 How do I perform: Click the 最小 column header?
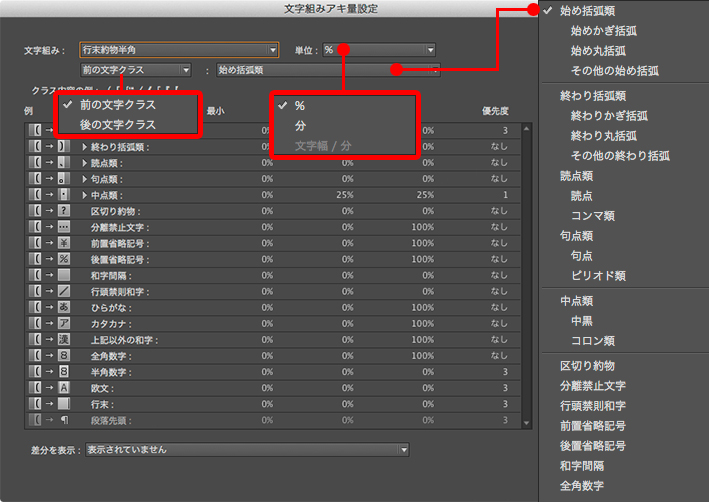[x=216, y=111]
